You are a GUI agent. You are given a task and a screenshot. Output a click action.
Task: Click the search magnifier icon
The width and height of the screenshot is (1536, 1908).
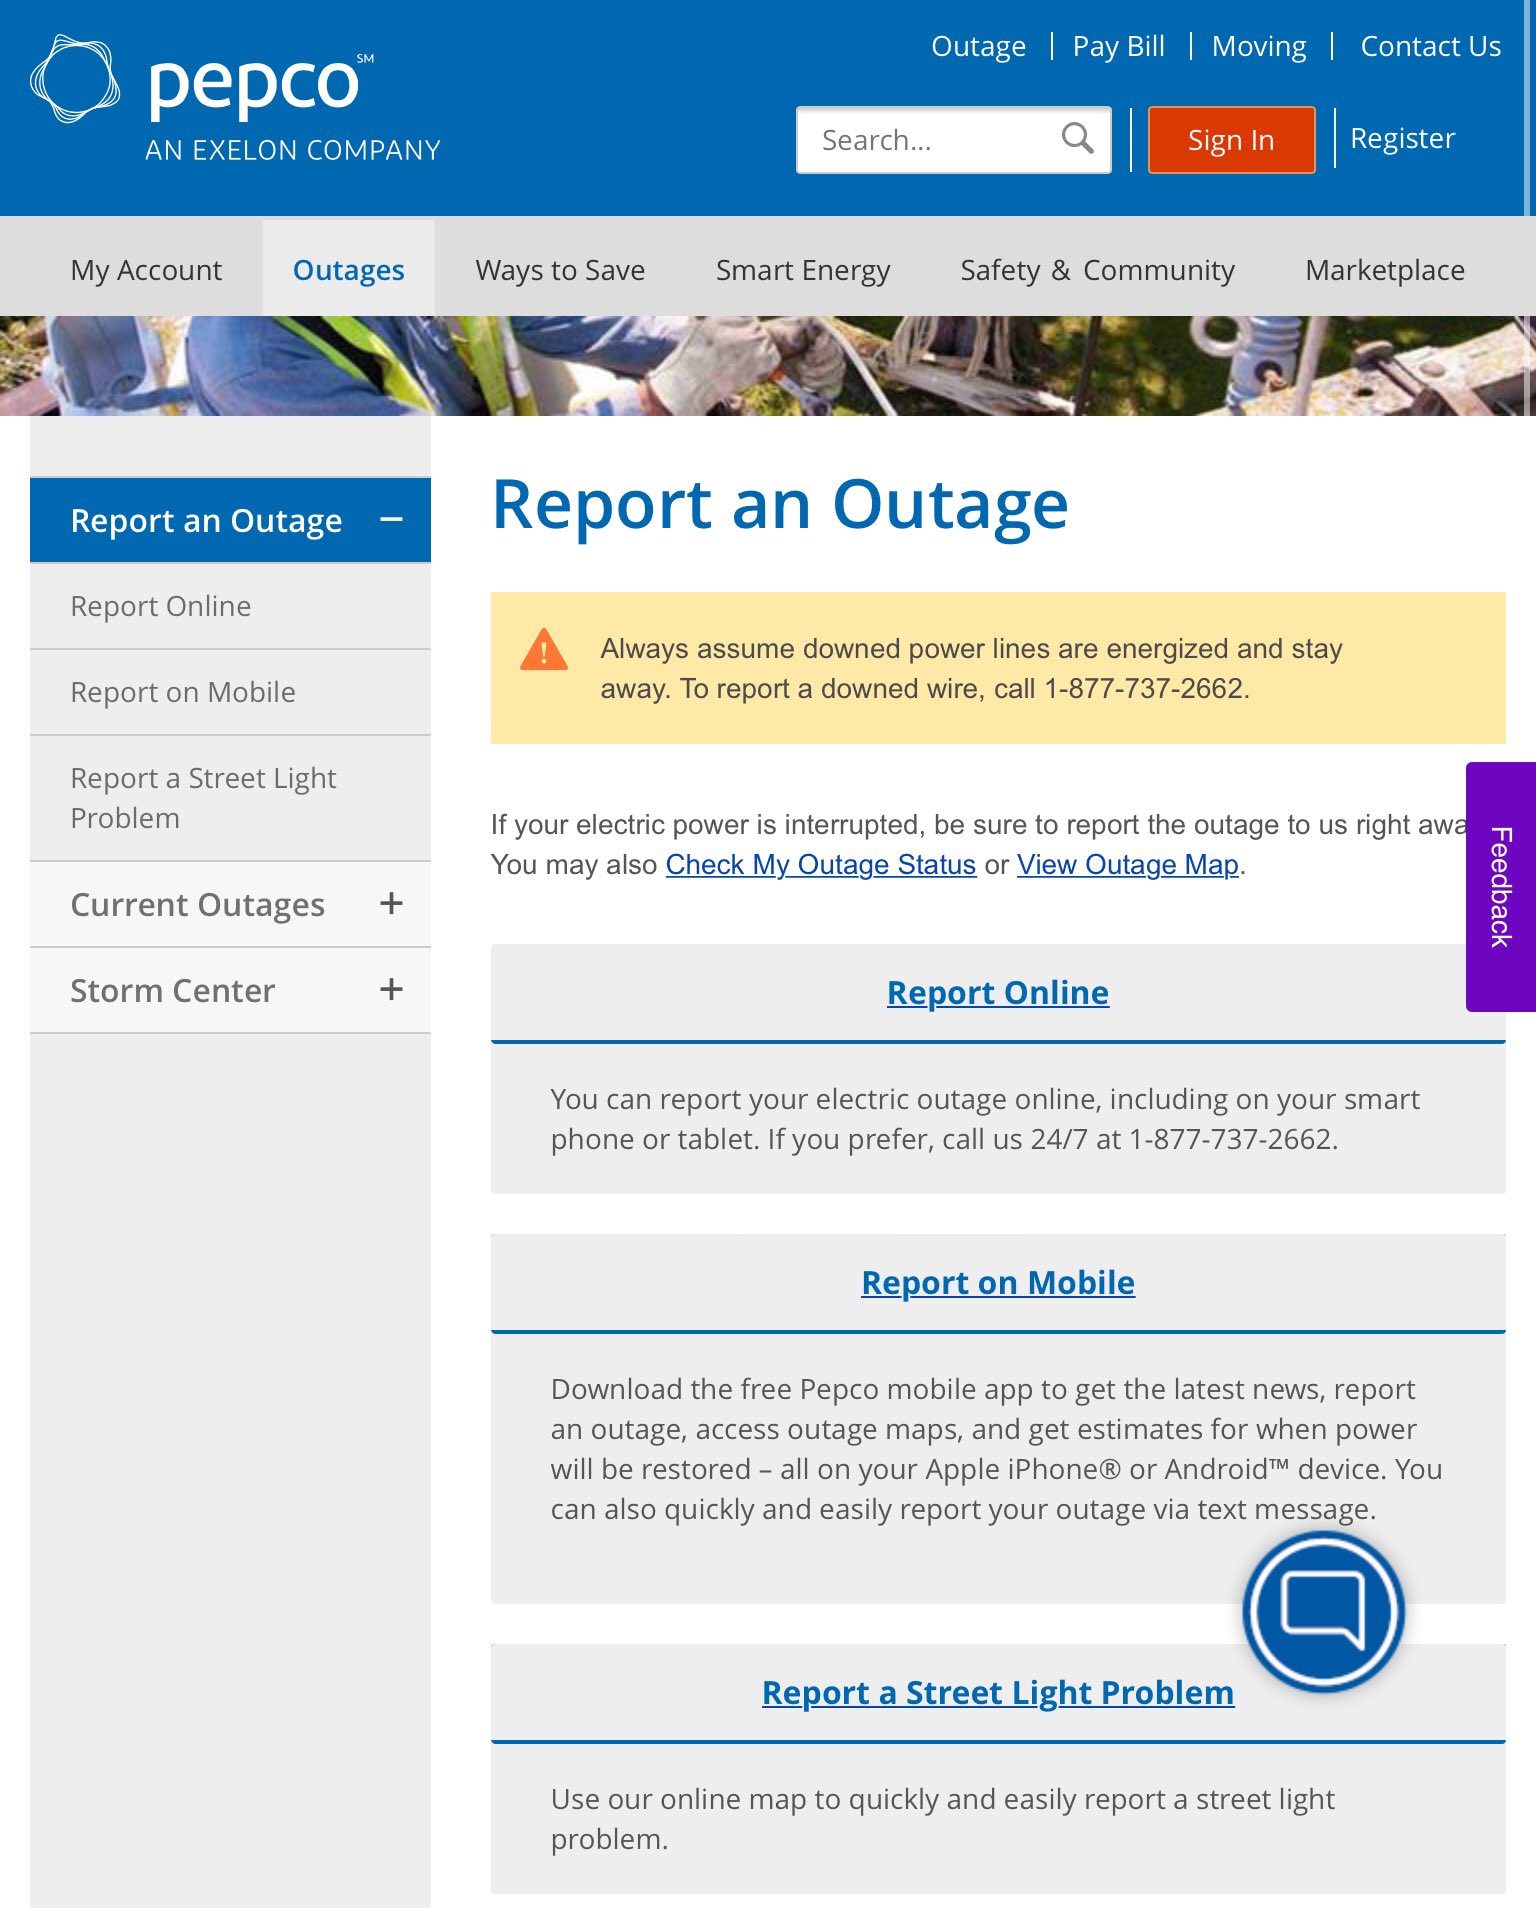tap(1077, 139)
